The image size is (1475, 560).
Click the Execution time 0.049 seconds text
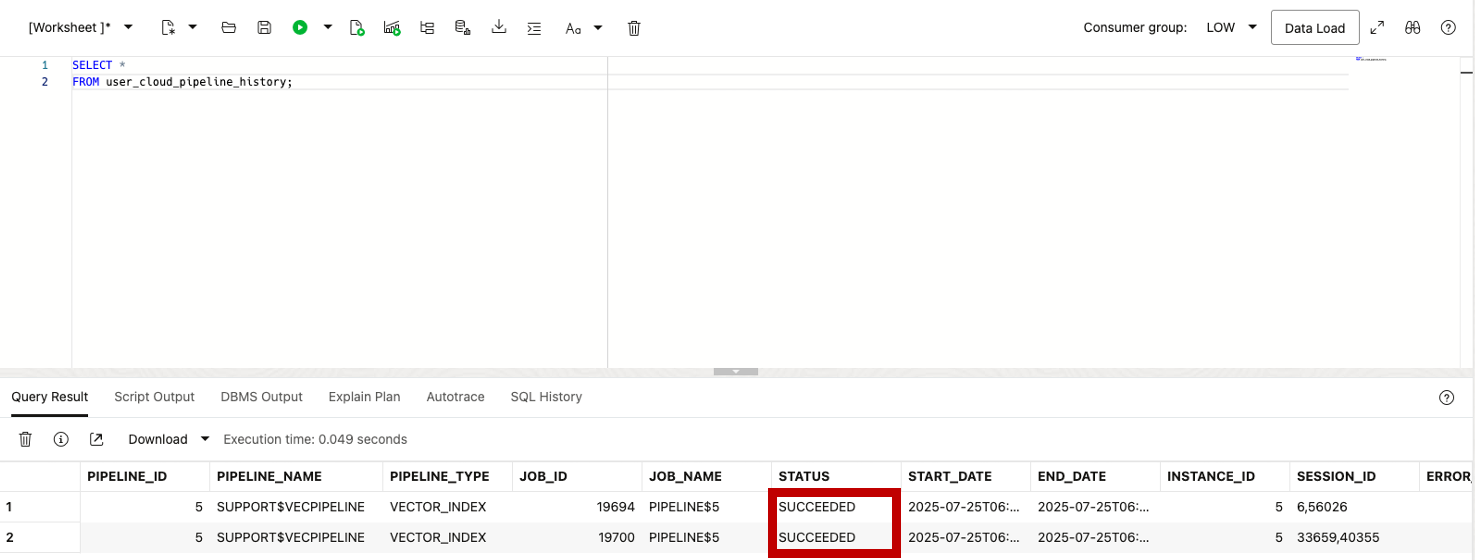(x=315, y=439)
